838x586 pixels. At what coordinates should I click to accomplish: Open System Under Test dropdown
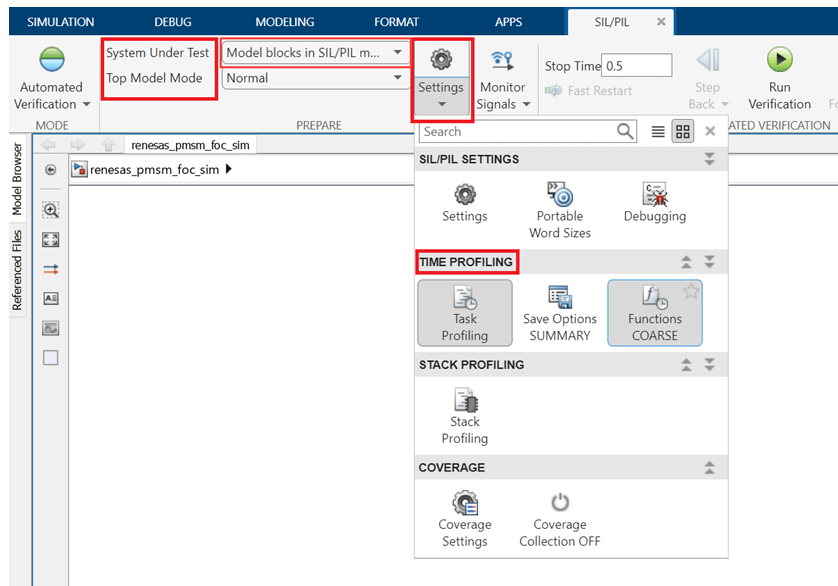(315, 52)
